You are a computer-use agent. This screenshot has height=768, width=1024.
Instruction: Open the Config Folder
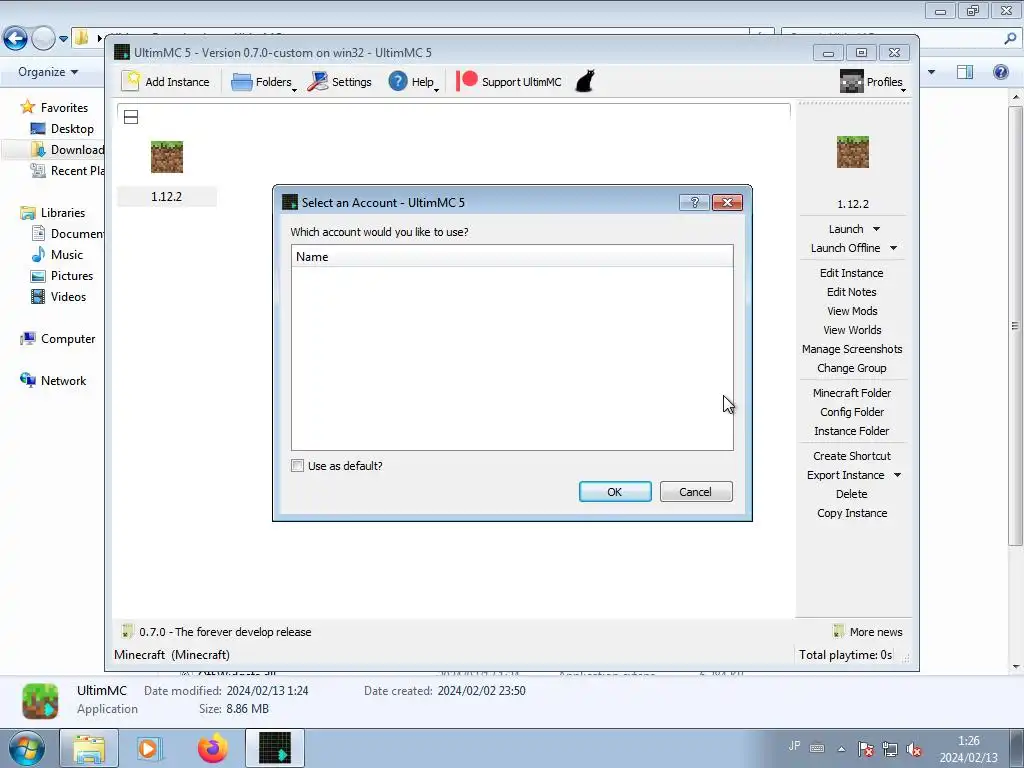pyautogui.click(x=852, y=412)
